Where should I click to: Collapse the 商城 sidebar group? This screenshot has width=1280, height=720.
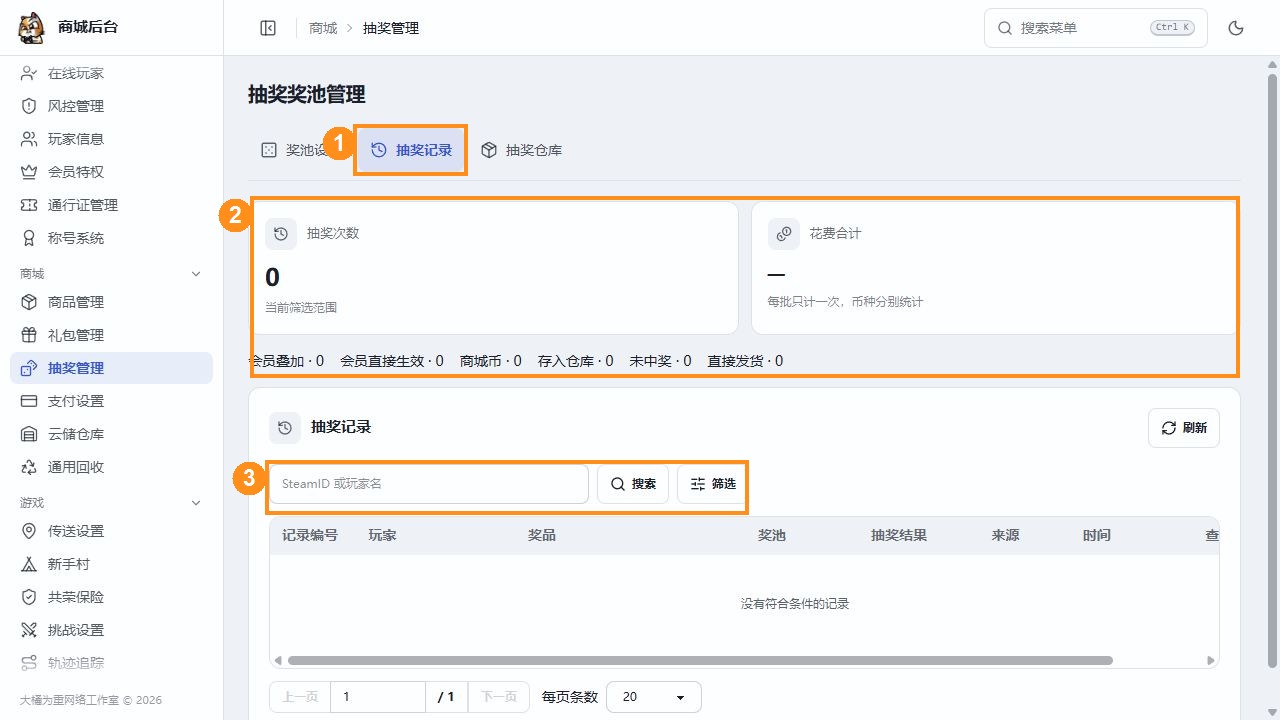click(x=196, y=274)
